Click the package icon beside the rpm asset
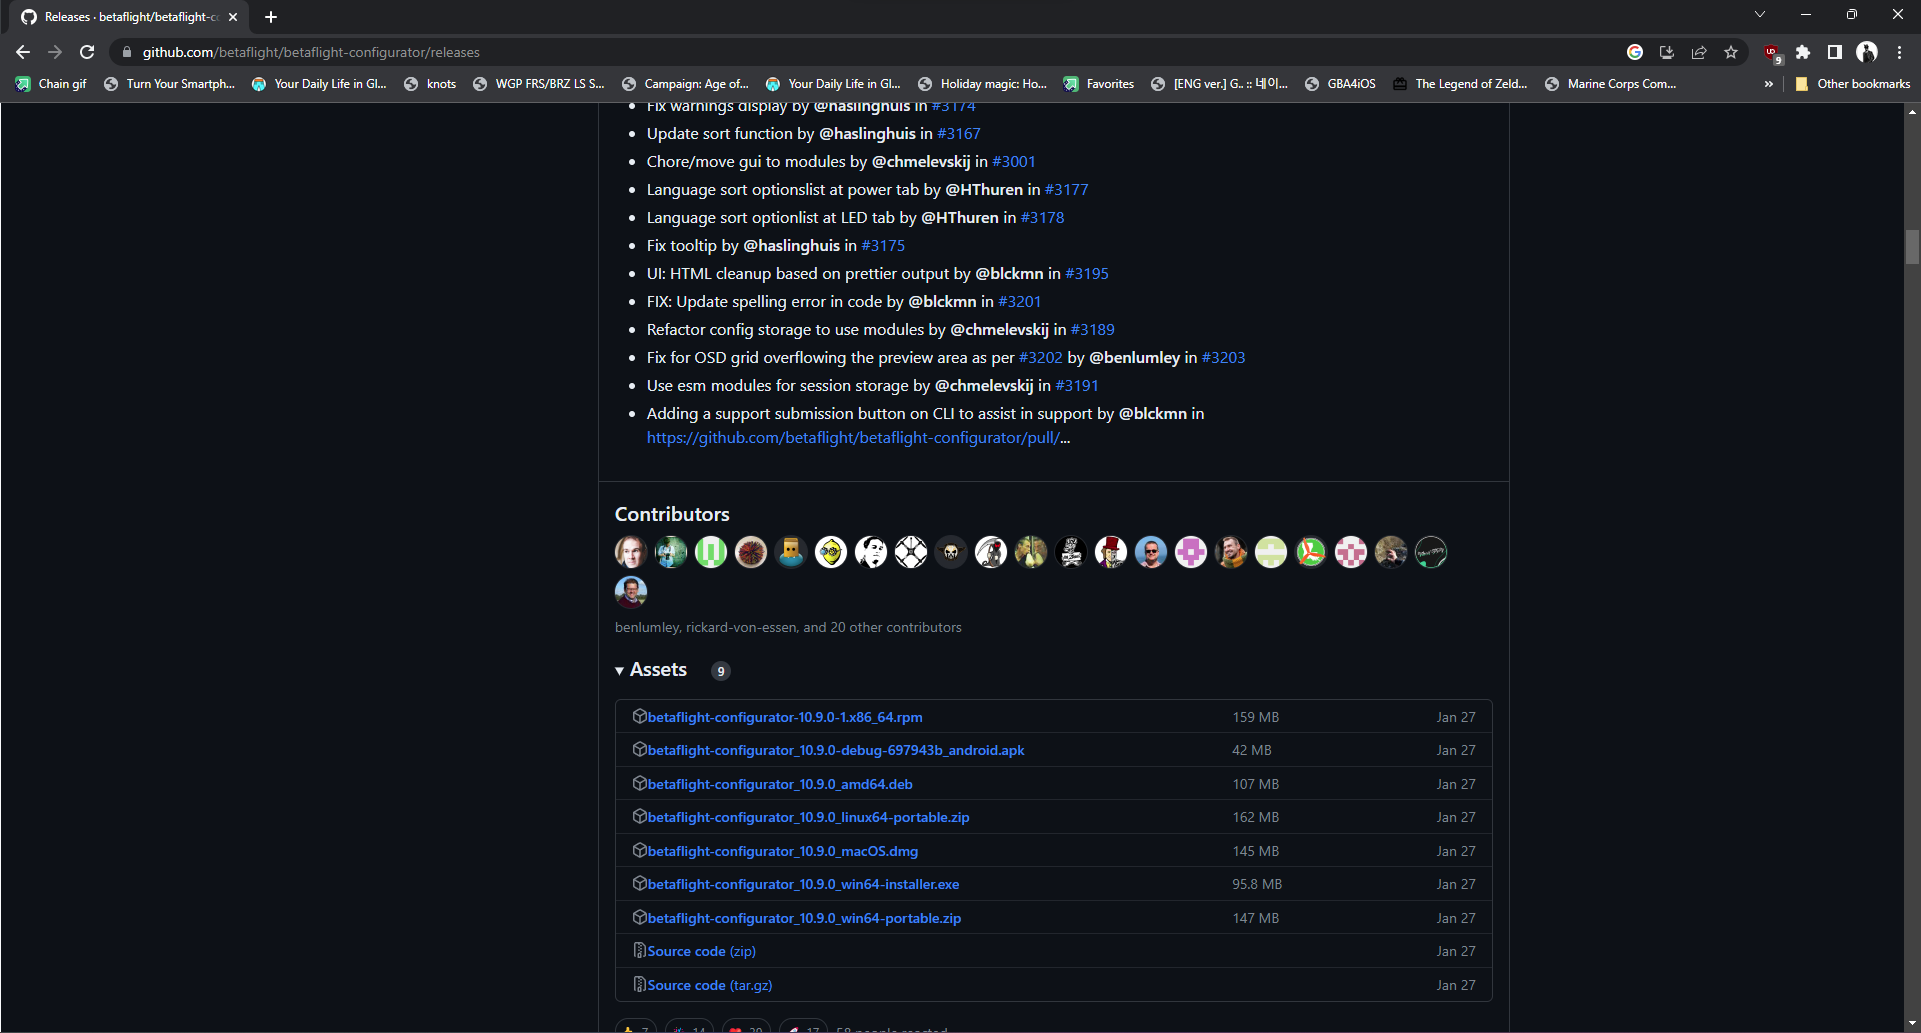This screenshot has height=1033, width=1921. (x=640, y=716)
